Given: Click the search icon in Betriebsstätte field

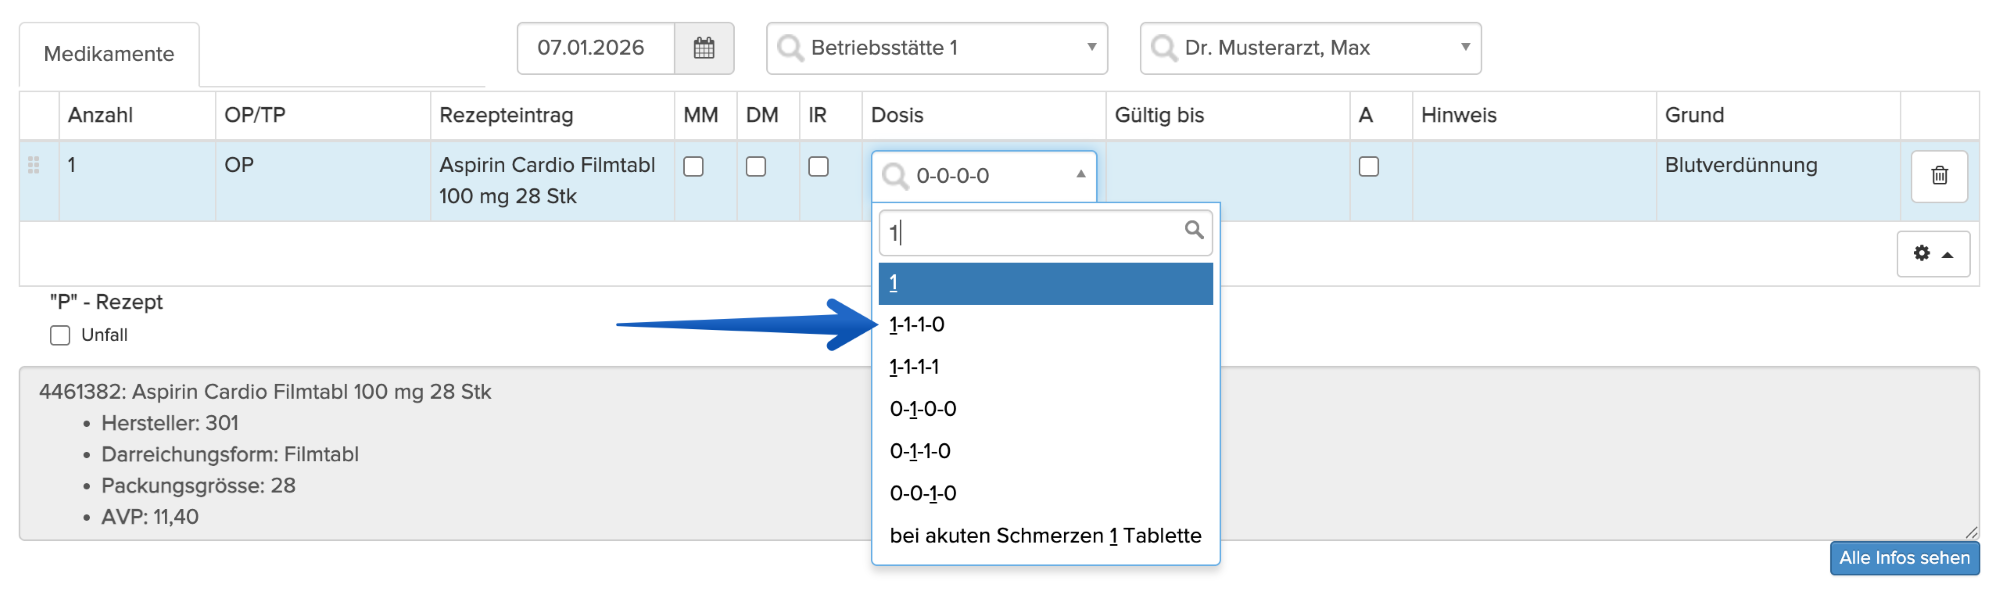Looking at the screenshot, I should point(790,48).
